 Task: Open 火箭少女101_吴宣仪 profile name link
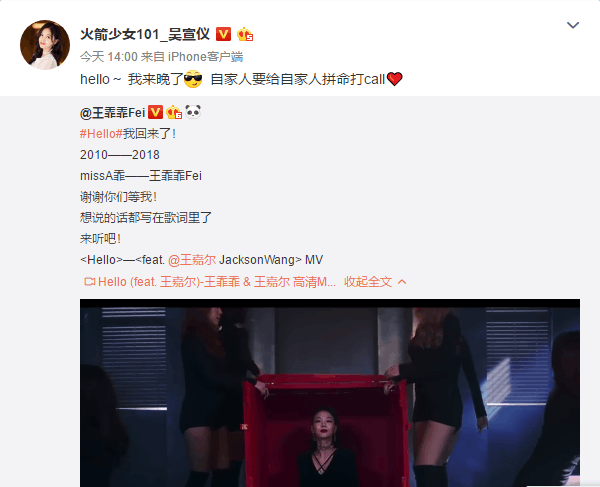tap(145, 34)
